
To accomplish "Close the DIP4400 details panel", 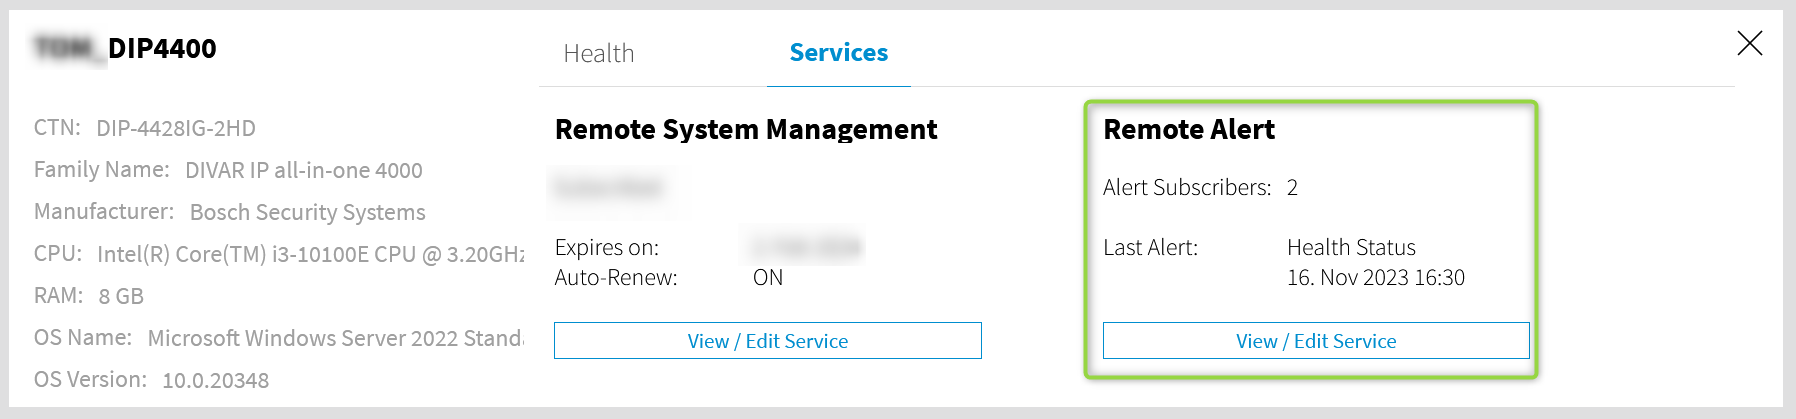I will [x=1749, y=43].
